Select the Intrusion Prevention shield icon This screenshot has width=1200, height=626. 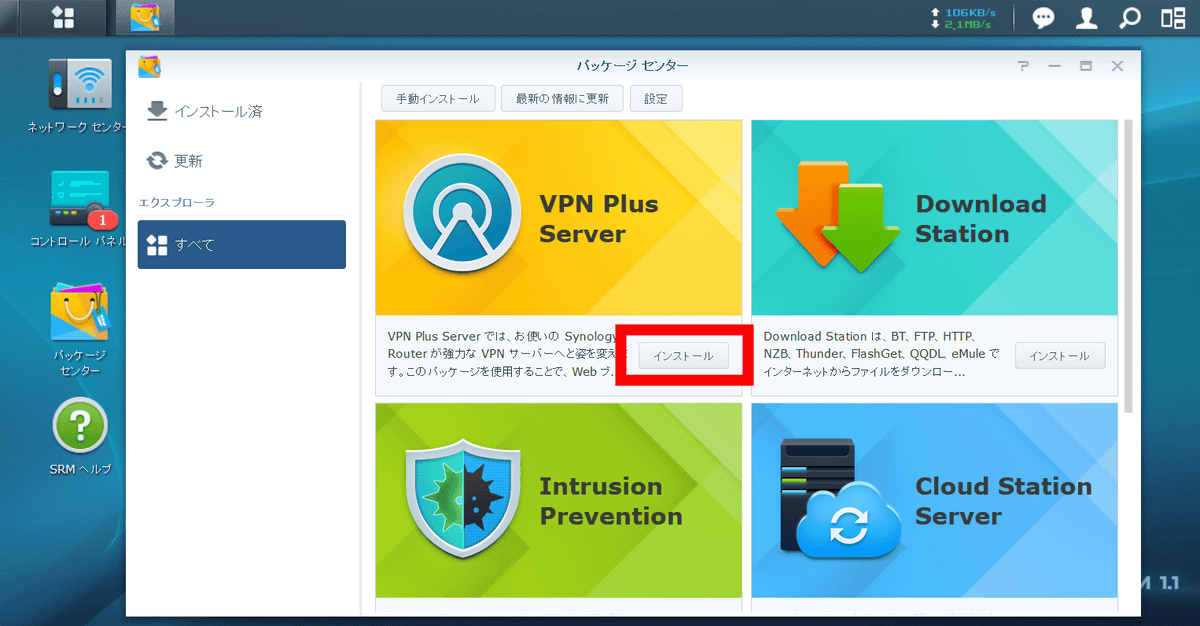pos(462,500)
